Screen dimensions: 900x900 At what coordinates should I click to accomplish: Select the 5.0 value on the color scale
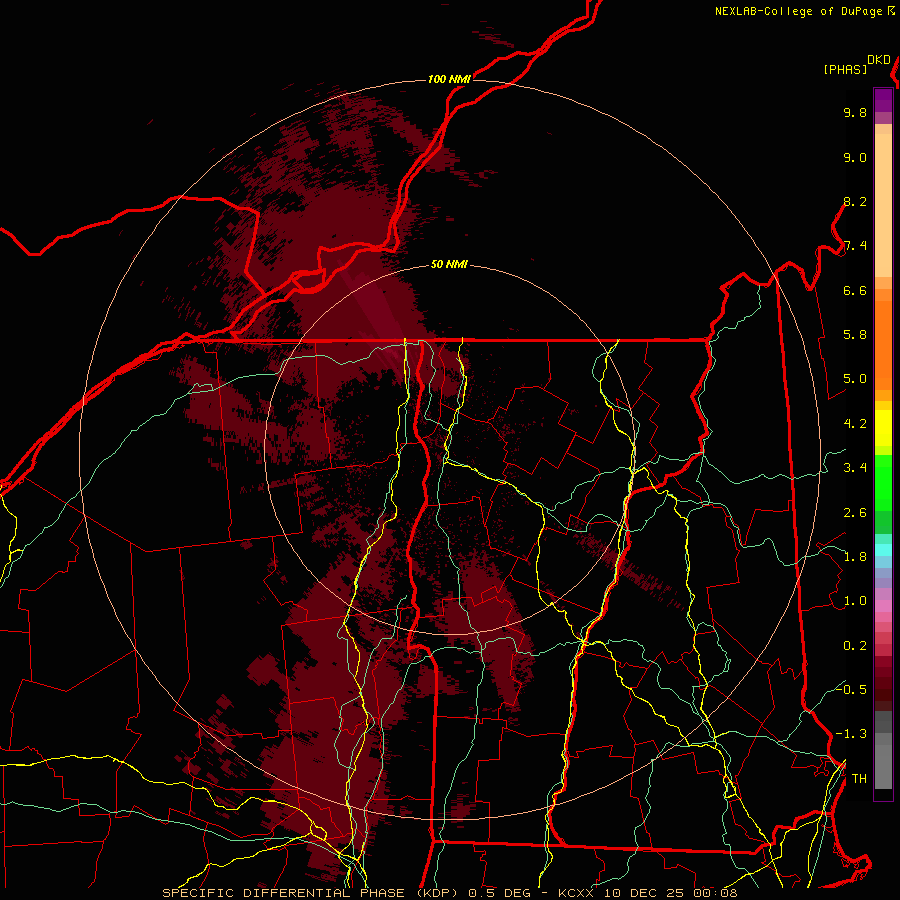coord(855,379)
